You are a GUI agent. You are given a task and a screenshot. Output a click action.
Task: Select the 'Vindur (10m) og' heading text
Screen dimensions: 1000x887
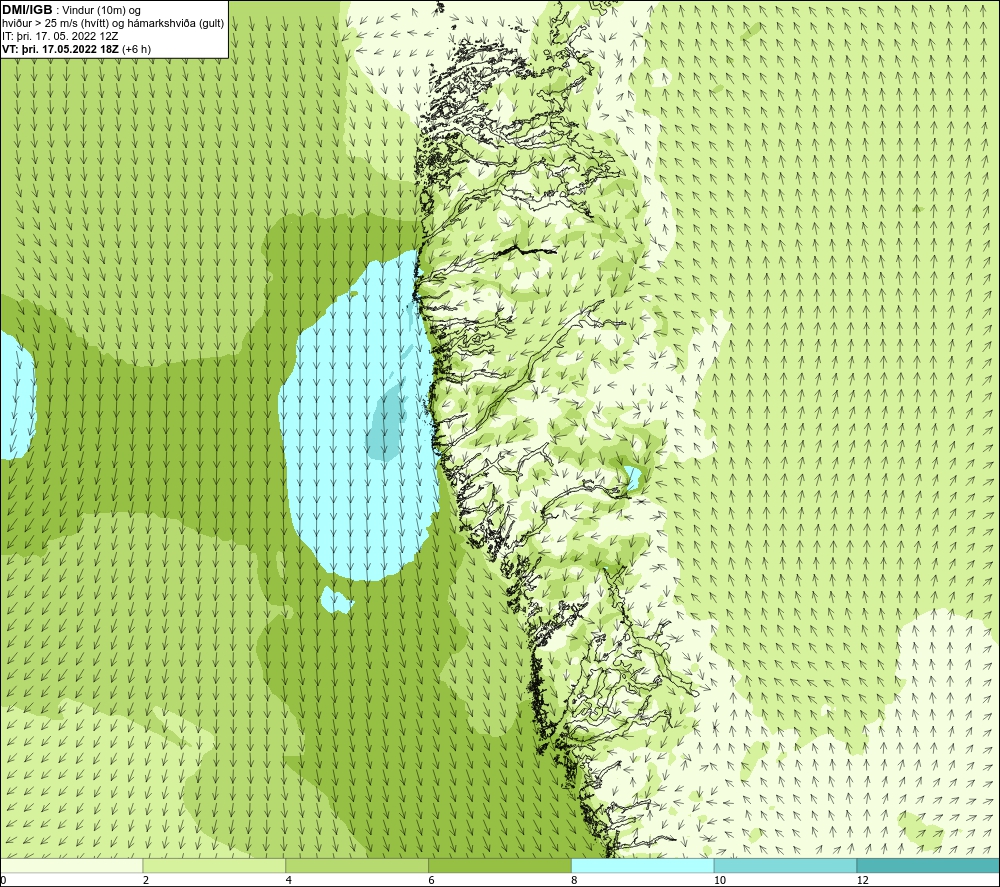[x=103, y=11]
